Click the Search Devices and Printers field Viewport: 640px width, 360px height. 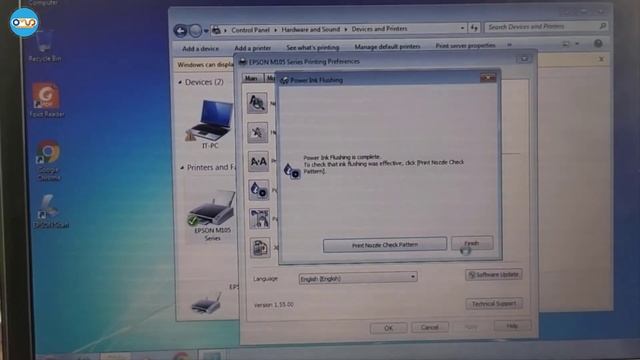click(x=546, y=27)
